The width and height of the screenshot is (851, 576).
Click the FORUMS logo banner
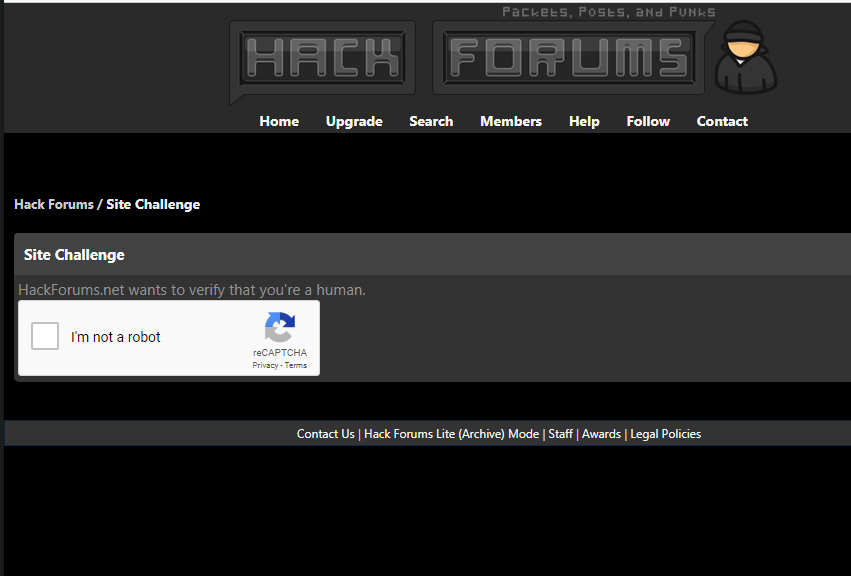pos(568,57)
